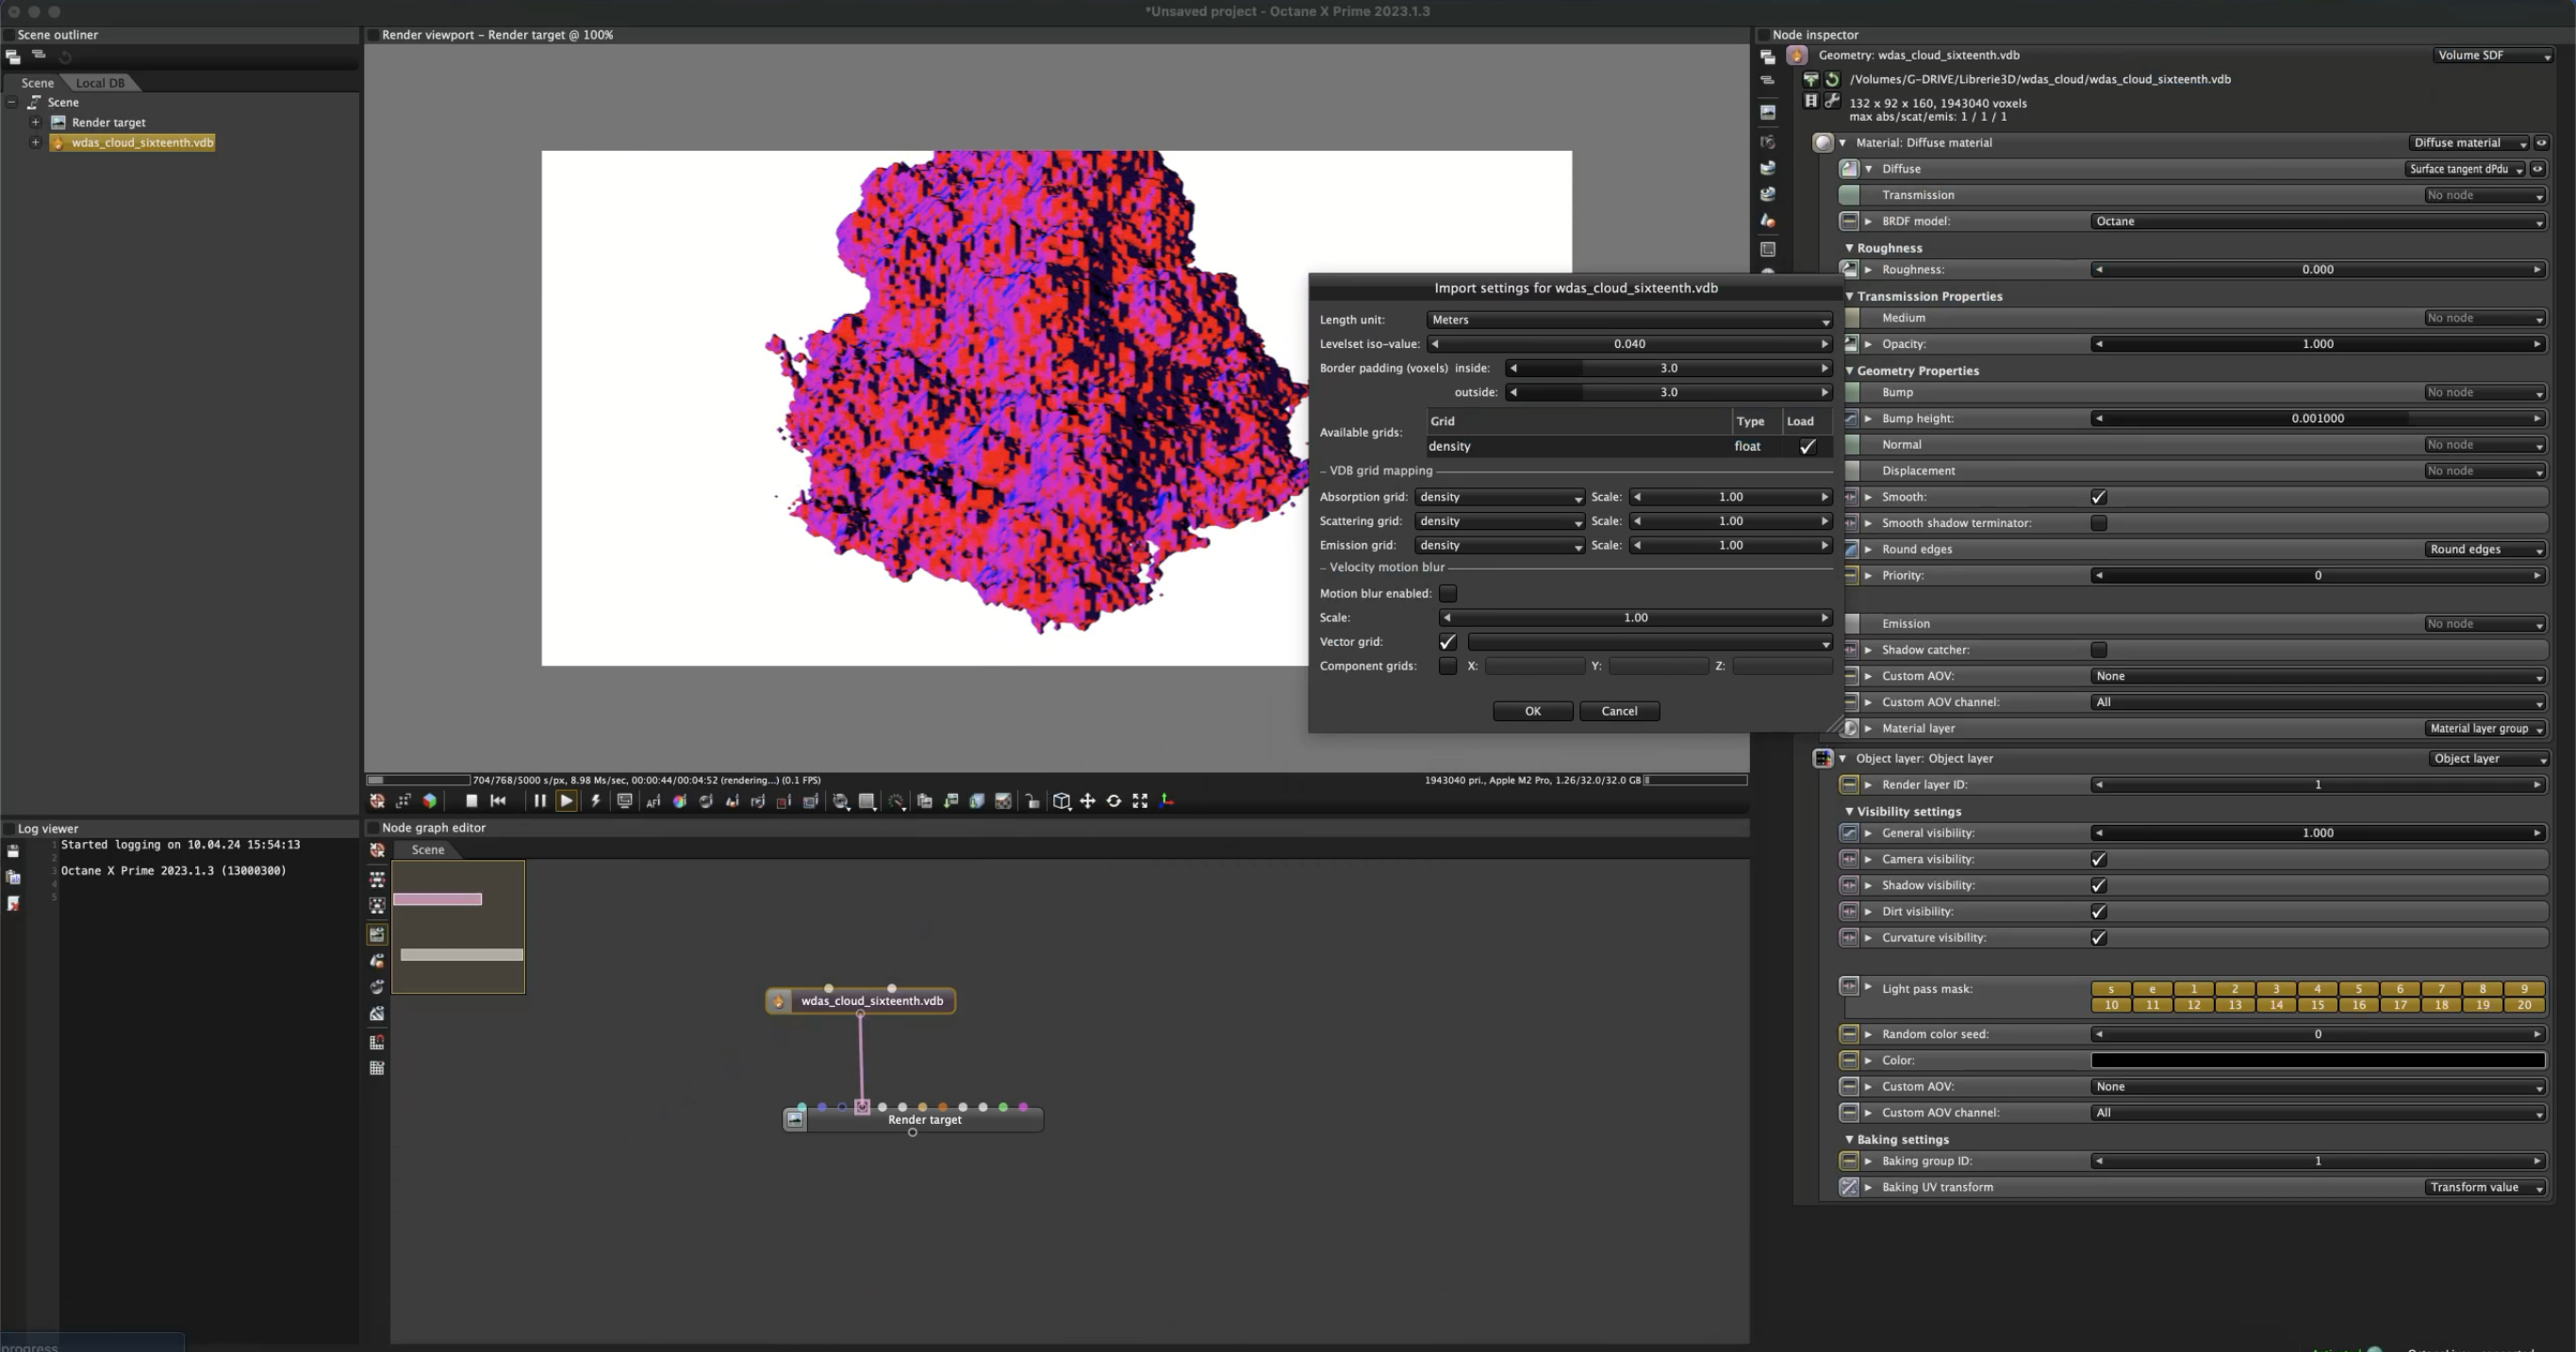Click the black Color swatch in Object layer
This screenshot has width=2576, height=1352.
tap(2317, 1060)
